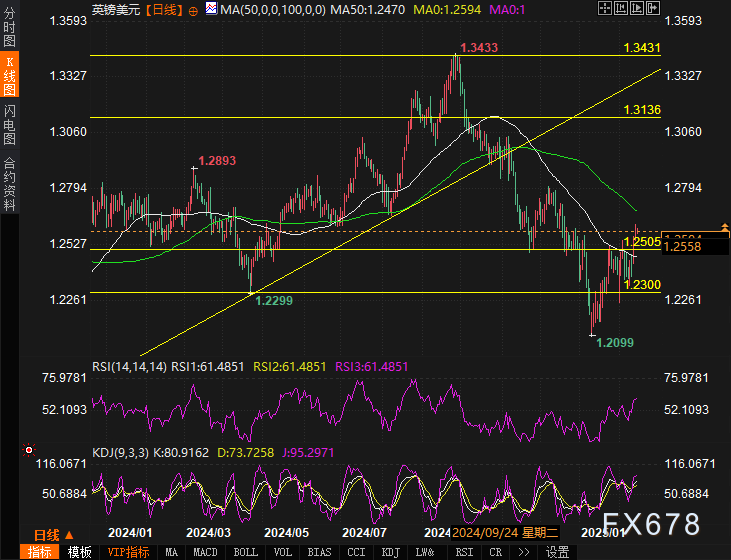Switch to the CCI indicator
This screenshot has width=731, height=560.
click(x=355, y=552)
